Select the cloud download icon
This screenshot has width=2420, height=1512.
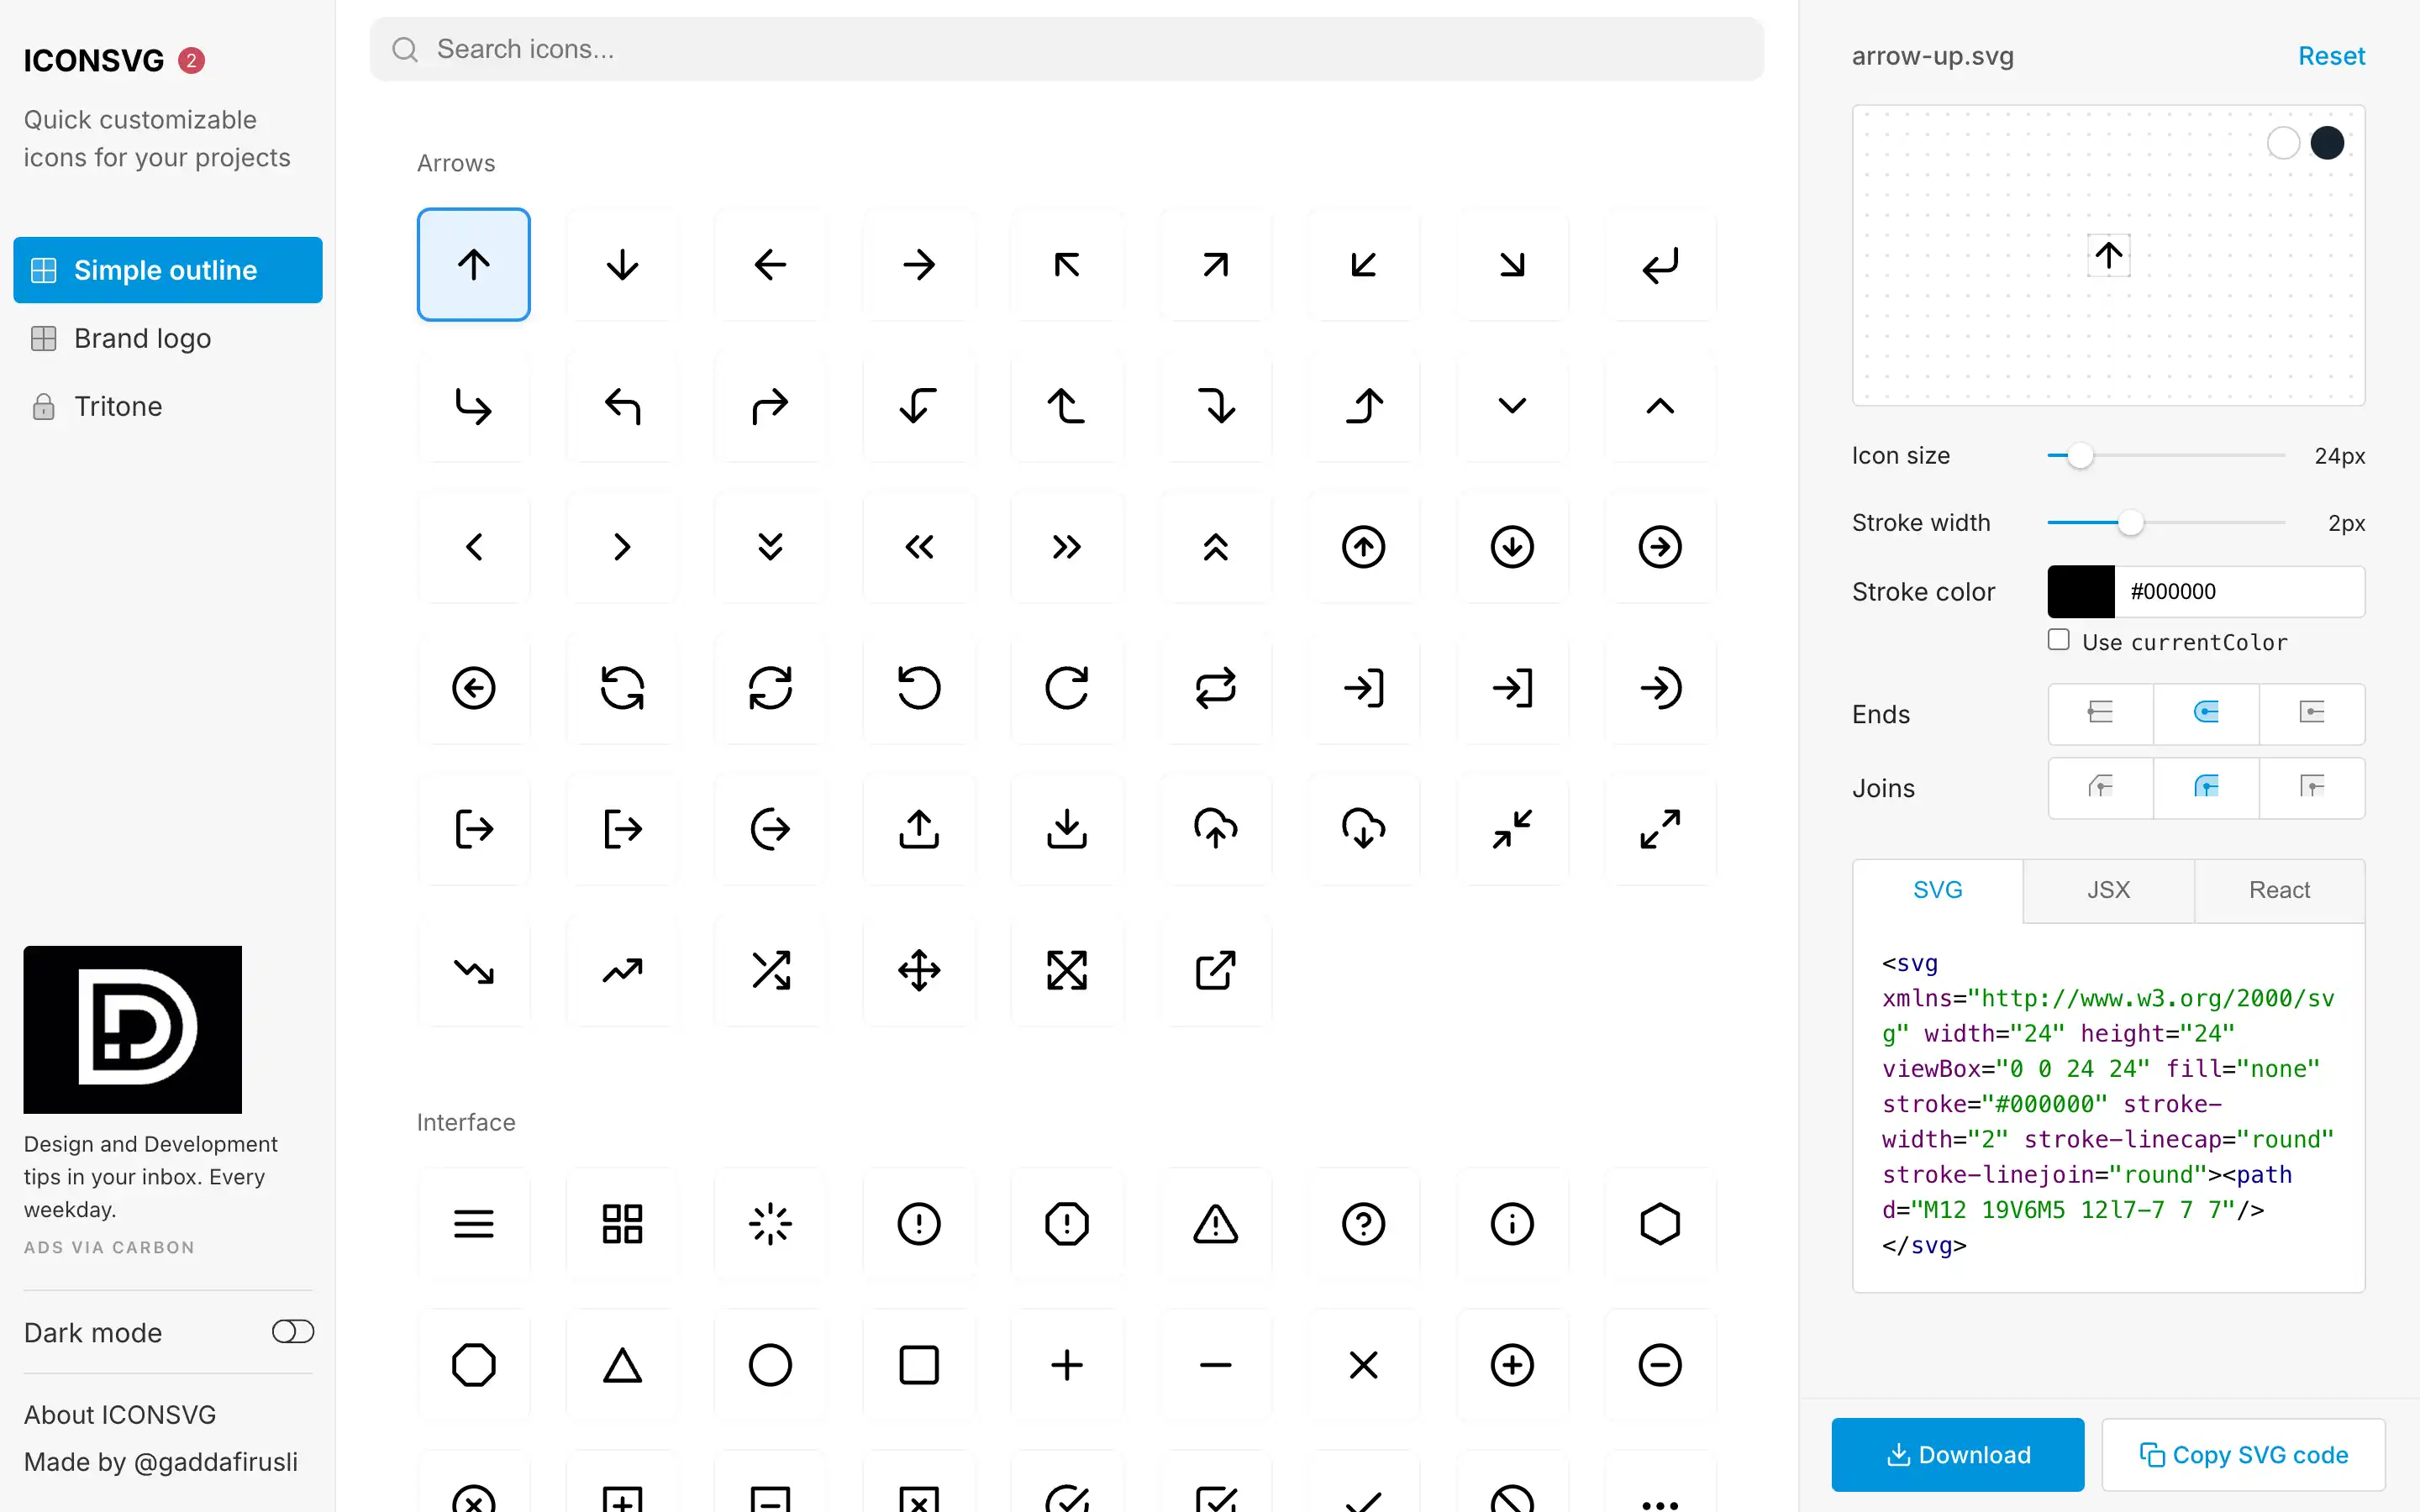[1364, 829]
